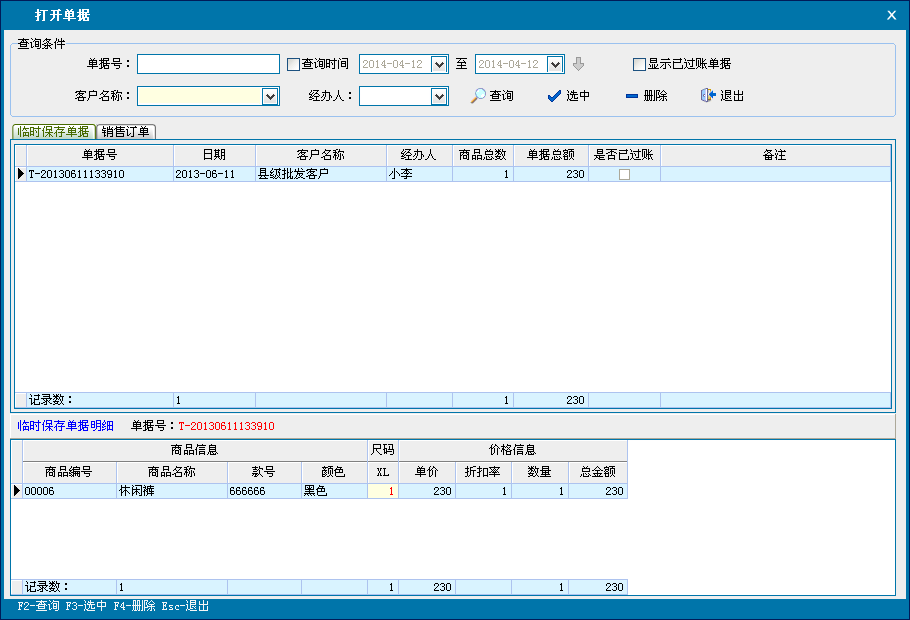Click the door 退出 exit icon
The image size is (910, 620).
[x=708, y=96]
